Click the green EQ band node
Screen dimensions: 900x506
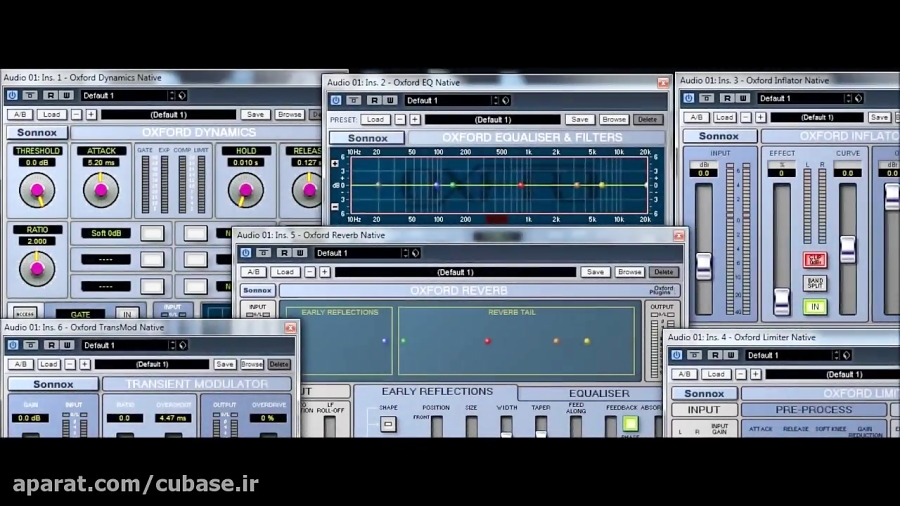pos(453,185)
